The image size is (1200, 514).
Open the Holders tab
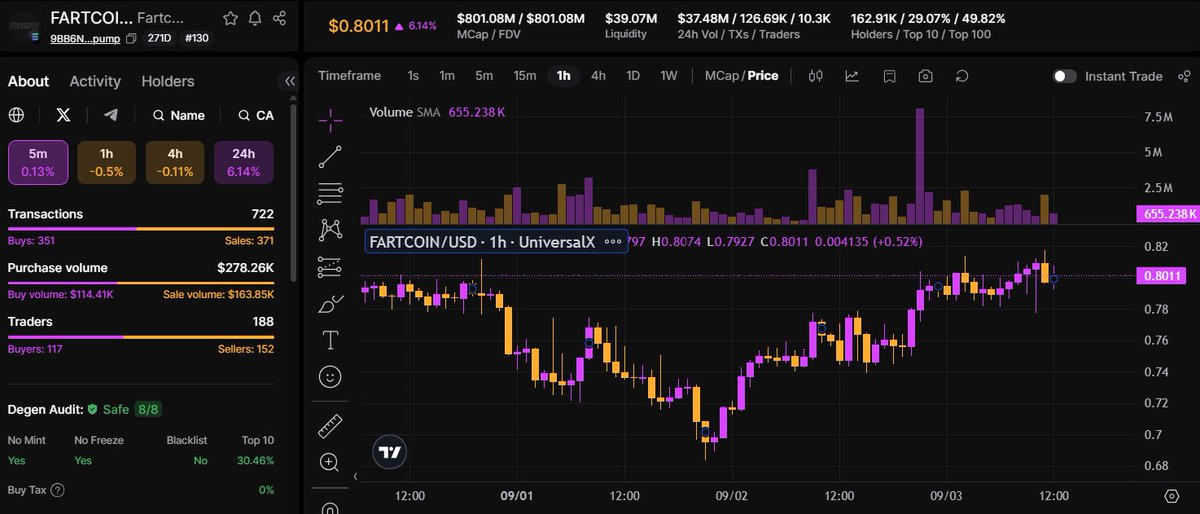168,81
